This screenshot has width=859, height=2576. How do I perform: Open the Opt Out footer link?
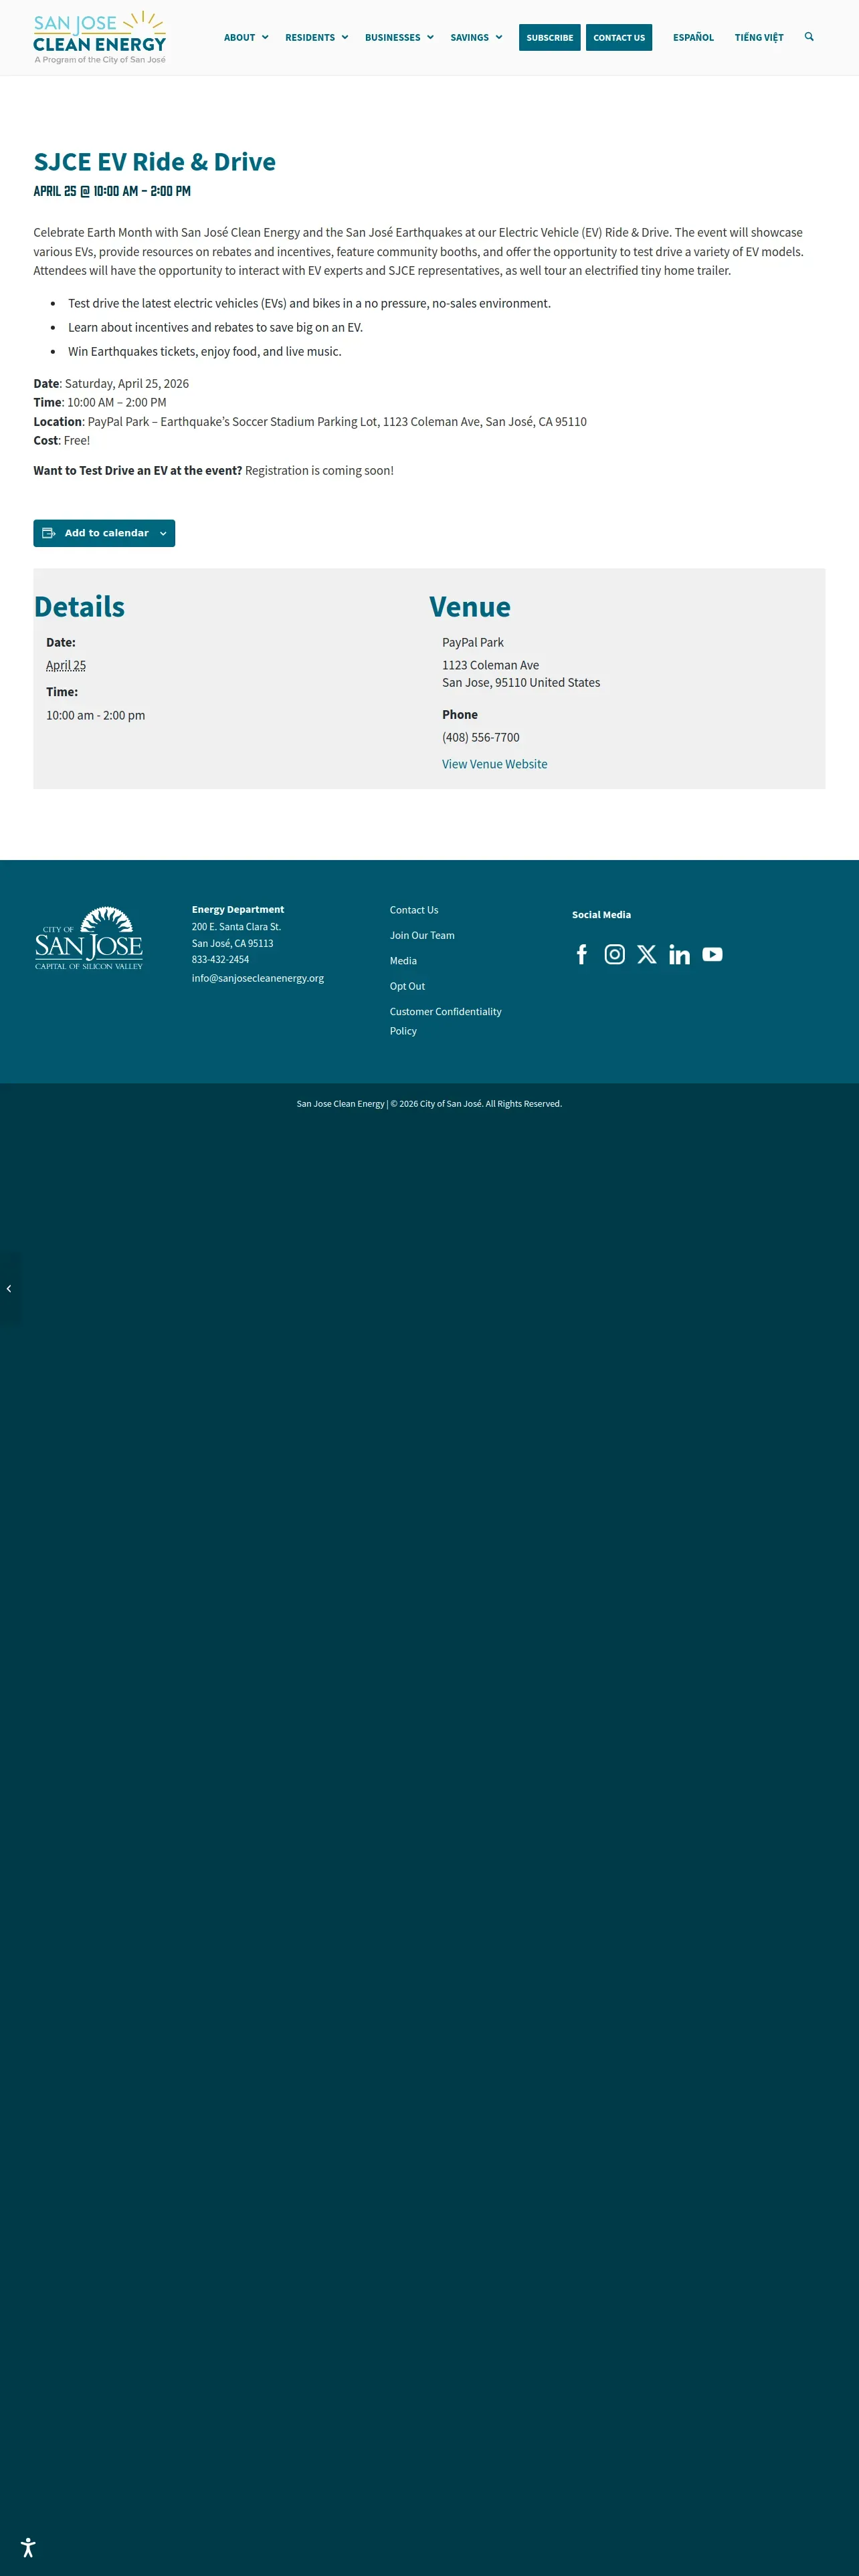[x=407, y=986]
